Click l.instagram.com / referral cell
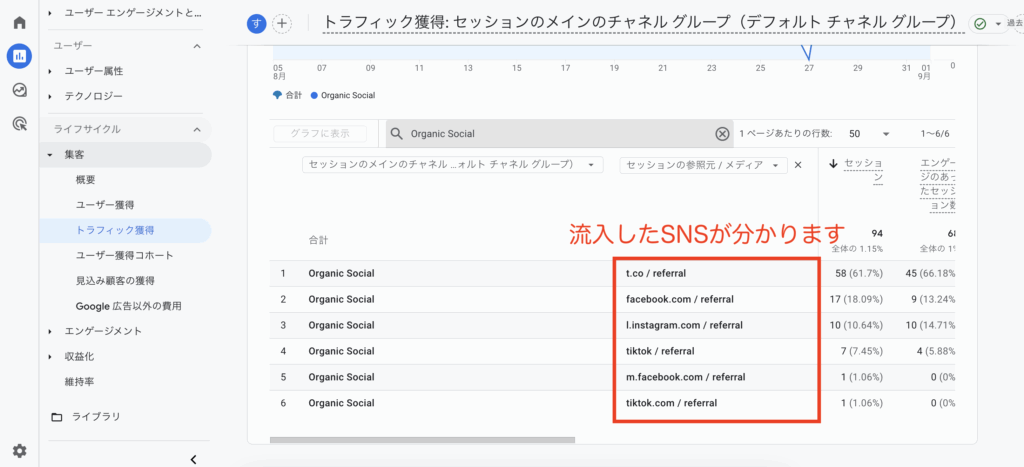Viewport: 1024px width, 467px height. pyautogui.click(x=684, y=325)
